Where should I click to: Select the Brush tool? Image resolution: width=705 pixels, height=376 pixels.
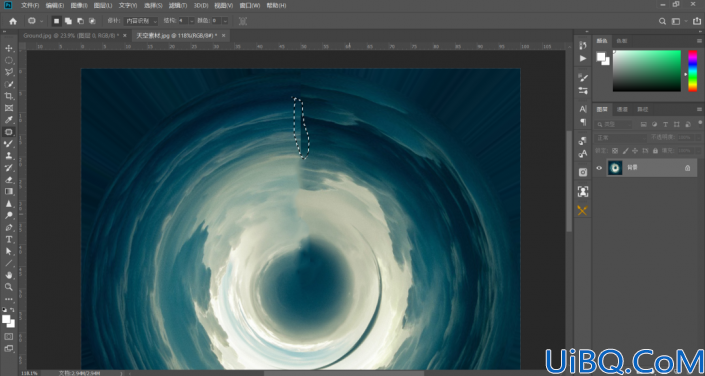[9, 143]
